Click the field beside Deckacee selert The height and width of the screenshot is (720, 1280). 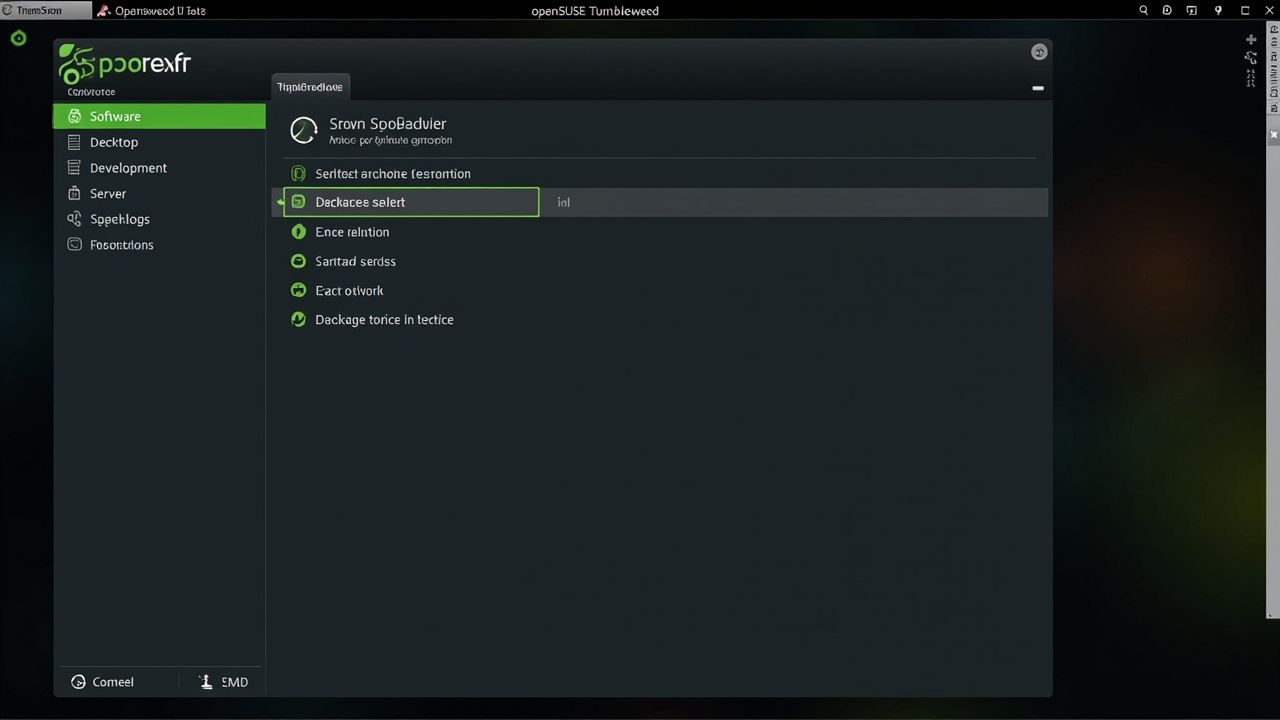[x=794, y=202]
